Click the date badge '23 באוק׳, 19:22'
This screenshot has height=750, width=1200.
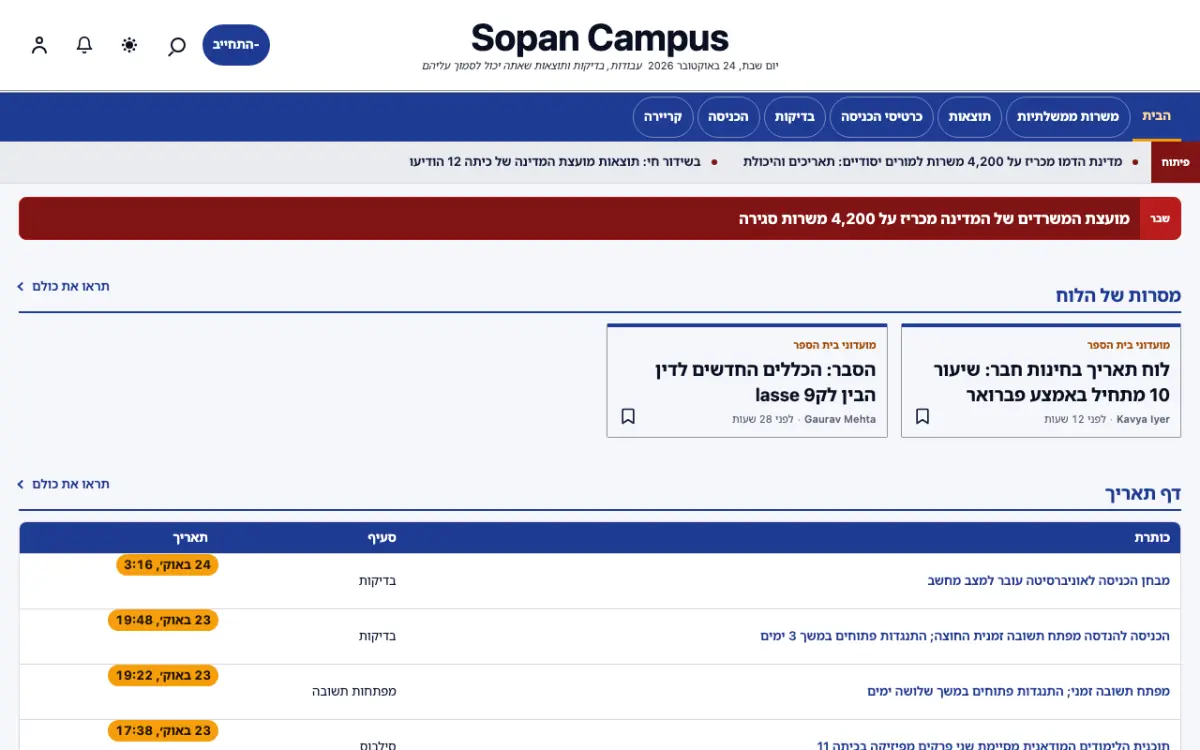pos(163,675)
